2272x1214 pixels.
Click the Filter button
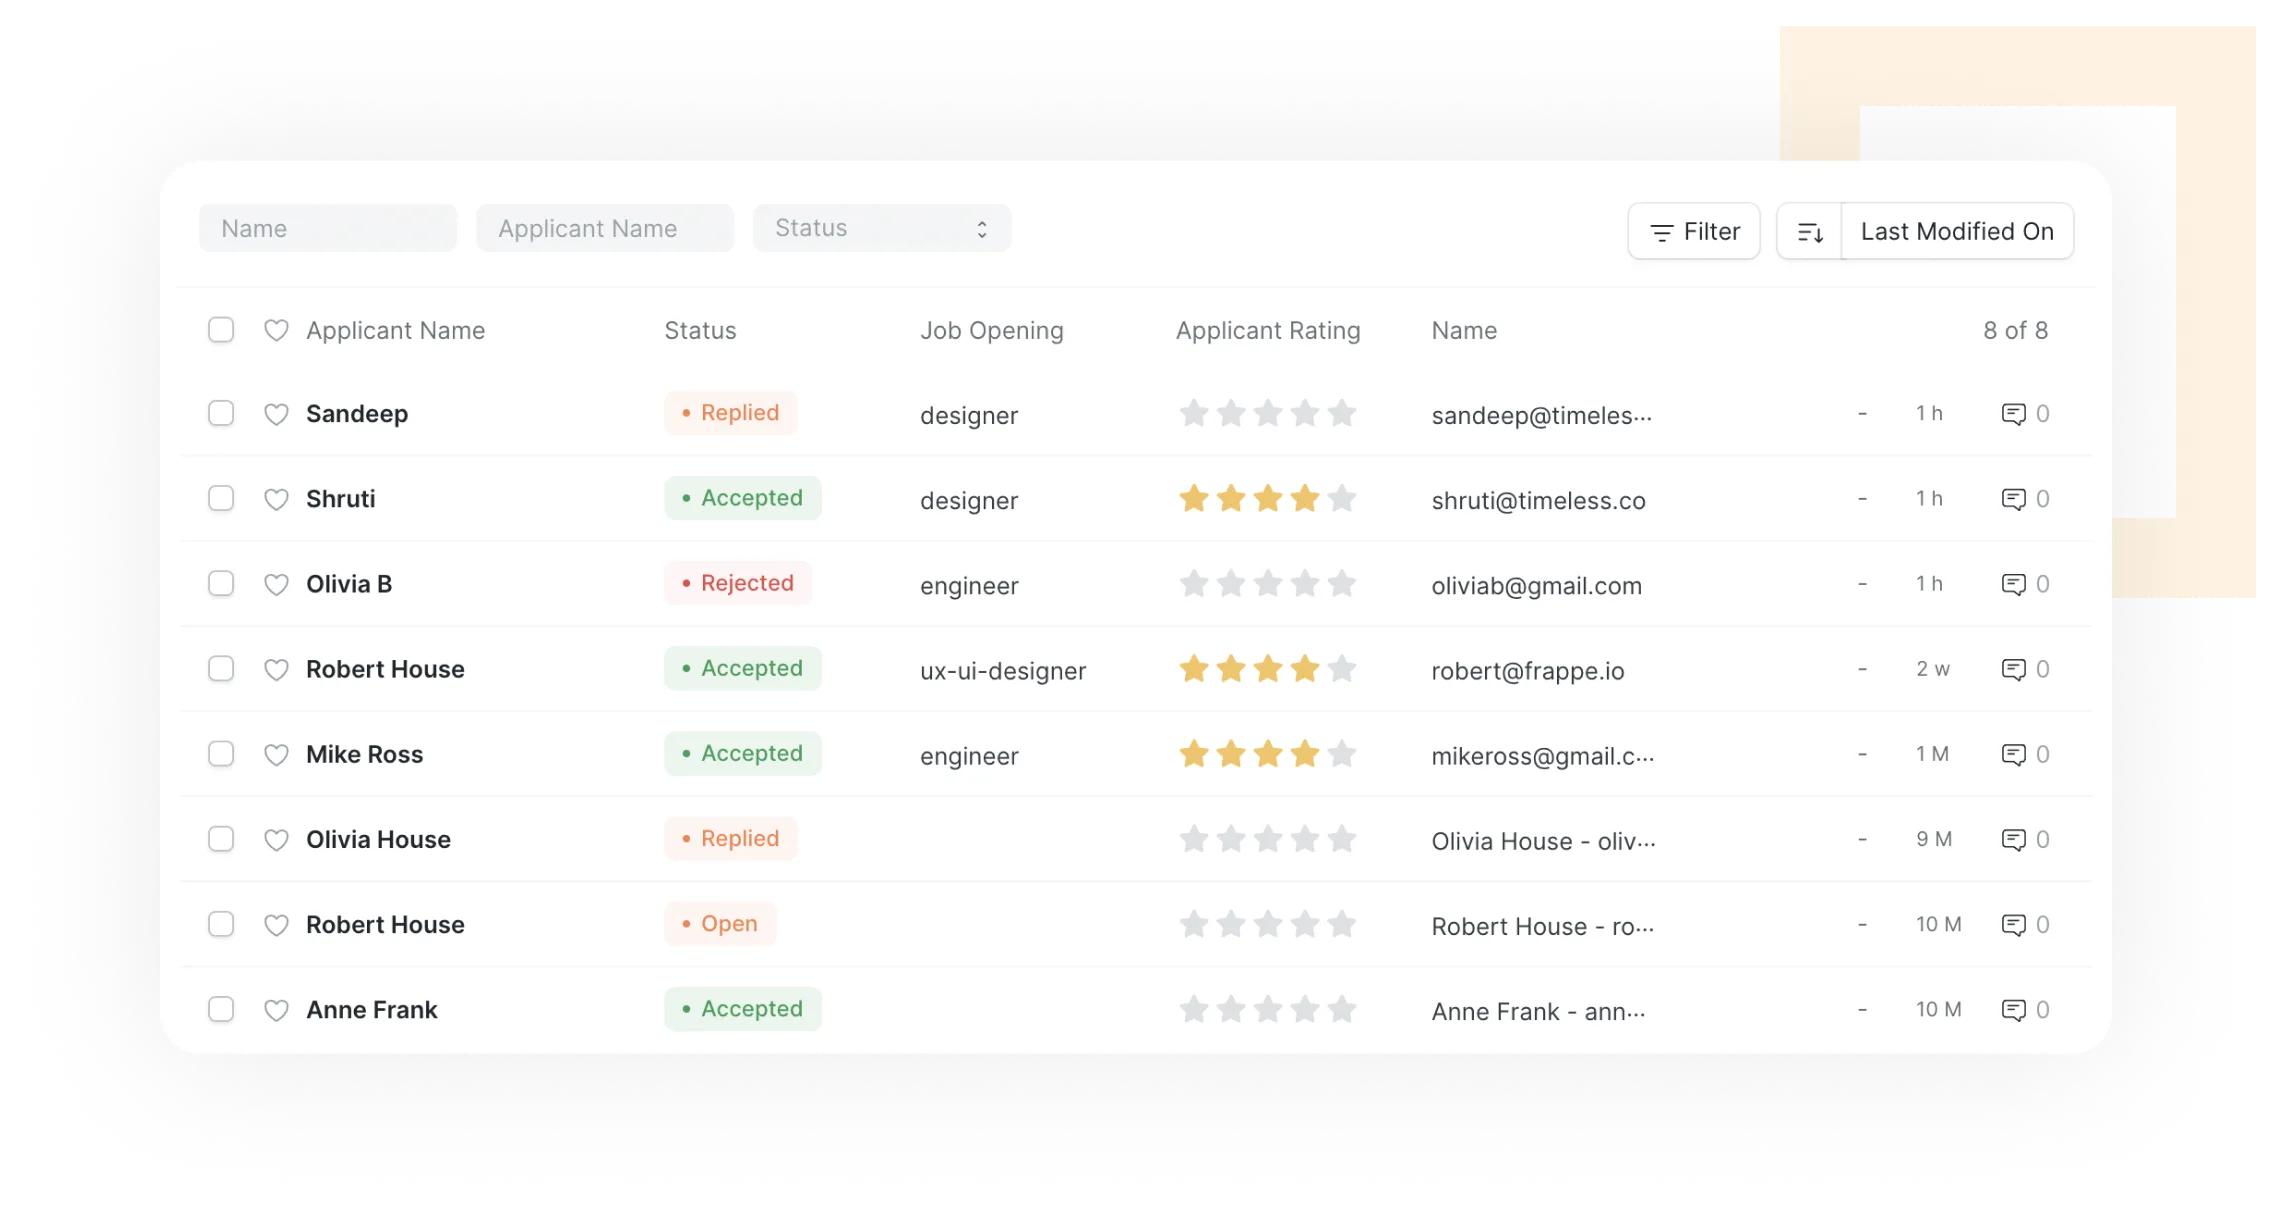[x=1693, y=232]
